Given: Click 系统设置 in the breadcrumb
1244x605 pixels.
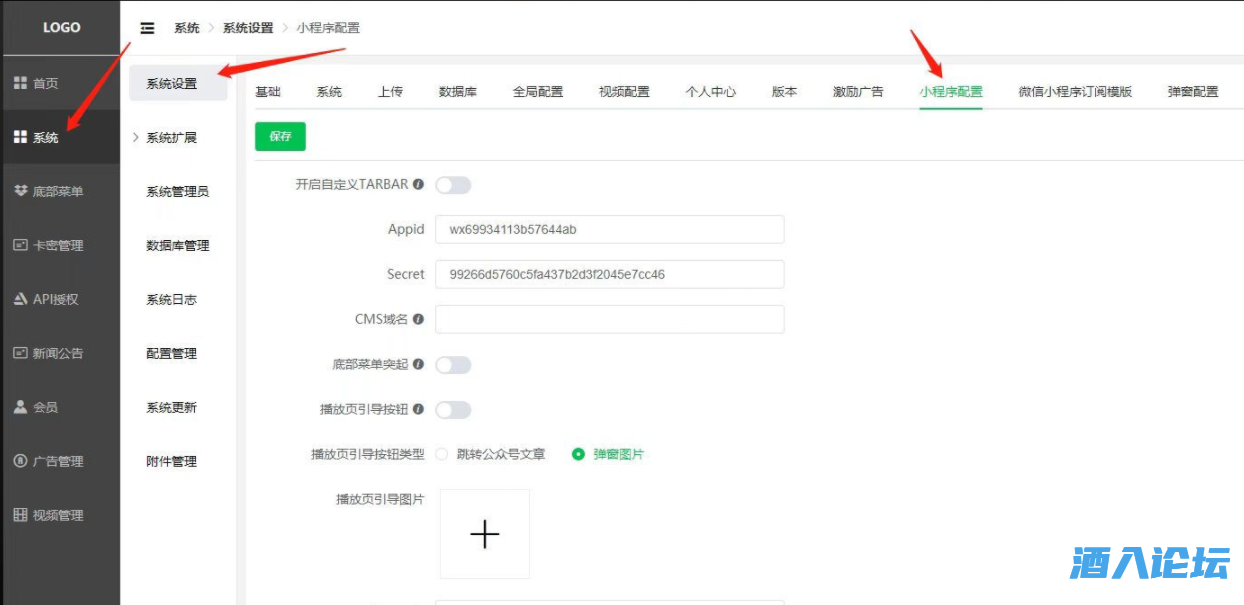Looking at the screenshot, I should (x=248, y=28).
